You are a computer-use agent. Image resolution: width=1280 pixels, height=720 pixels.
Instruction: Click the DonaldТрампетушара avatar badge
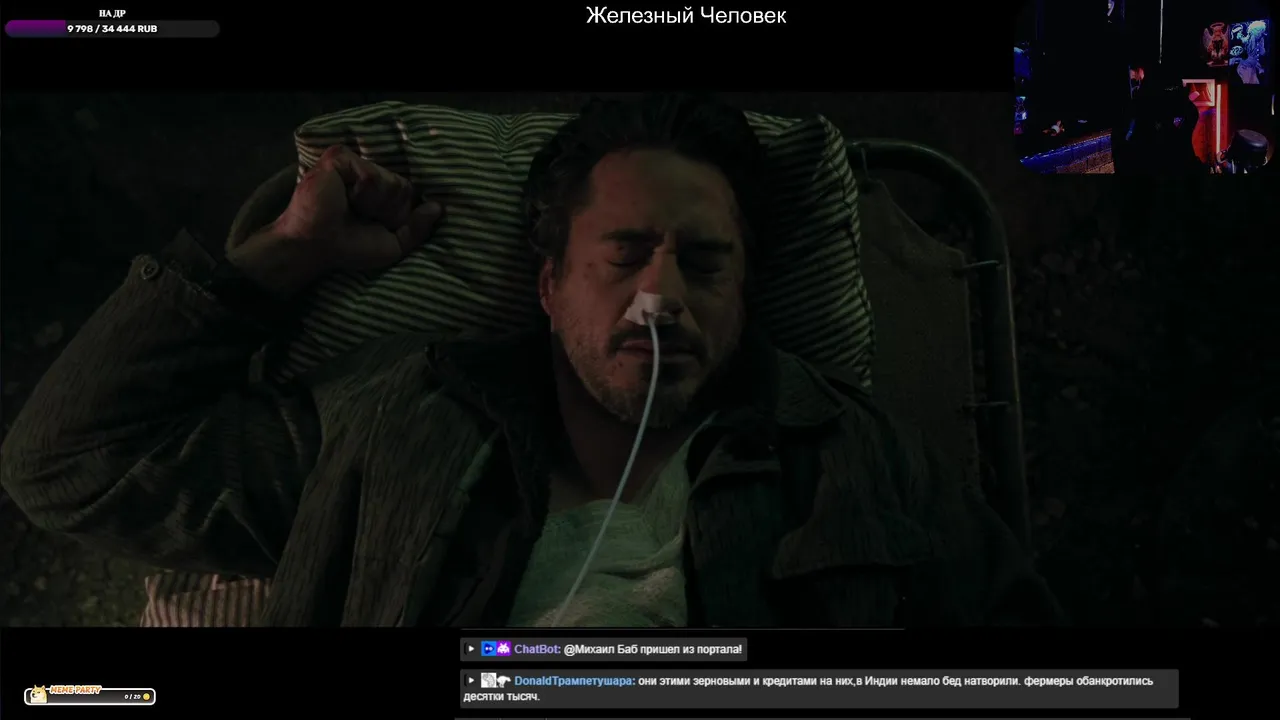coord(488,681)
